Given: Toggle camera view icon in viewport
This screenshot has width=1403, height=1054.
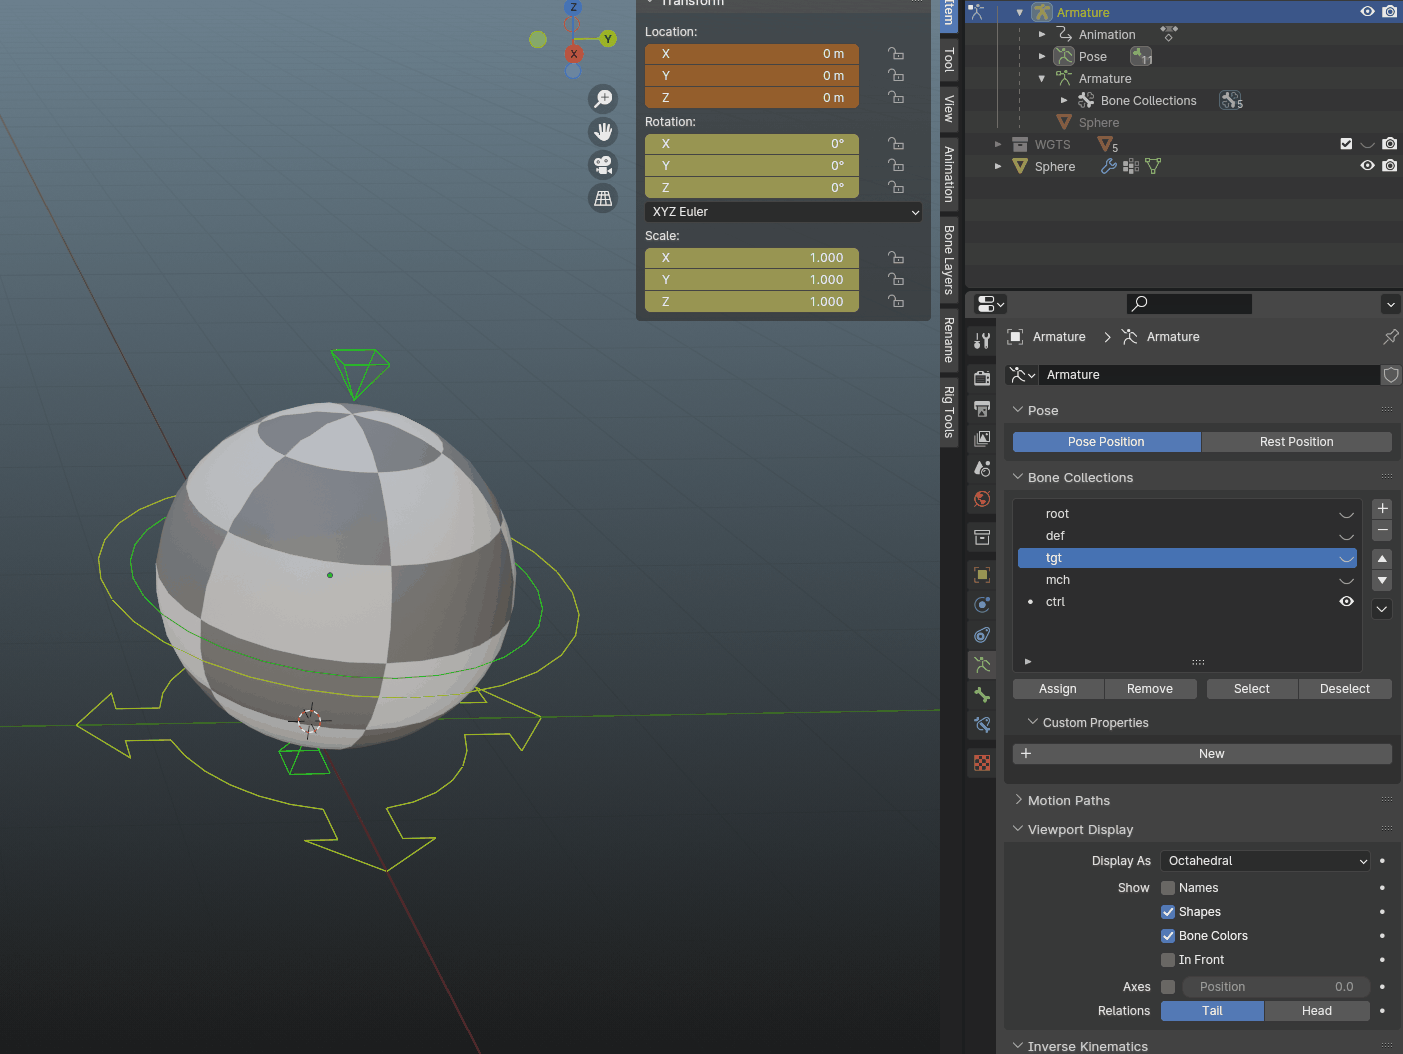Looking at the screenshot, I should 603,165.
